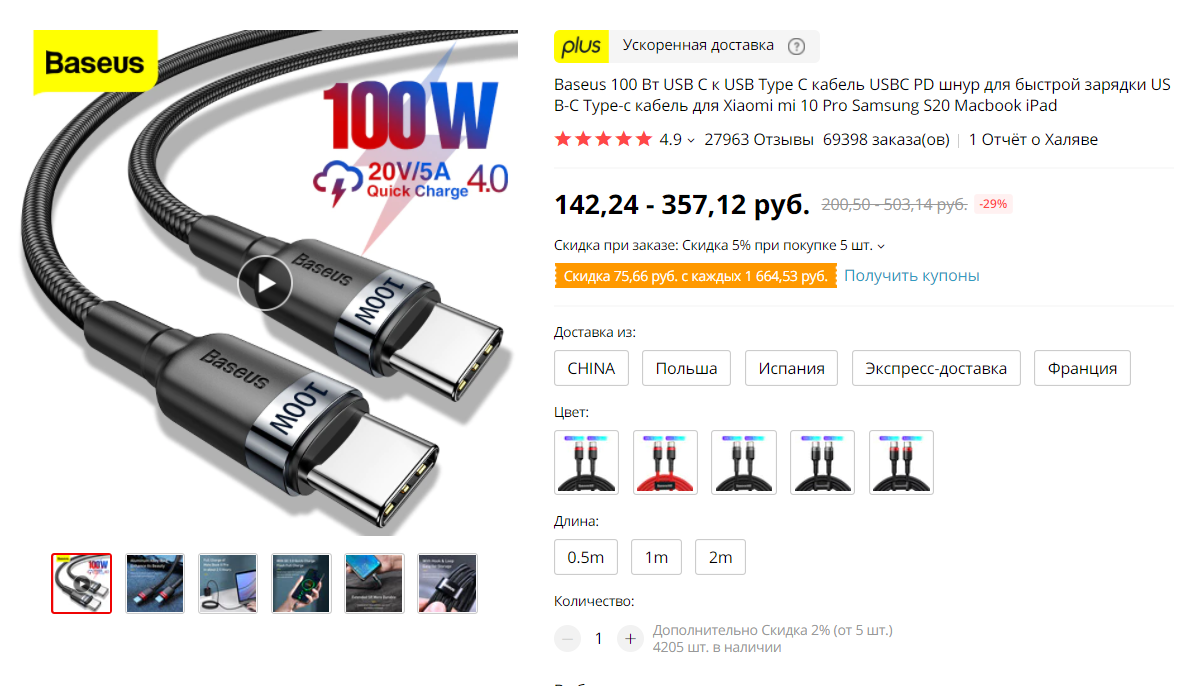Viewport: 1191px width, 686px height.
Task: Select Экспресс-доставка shipping option
Action: click(936, 368)
